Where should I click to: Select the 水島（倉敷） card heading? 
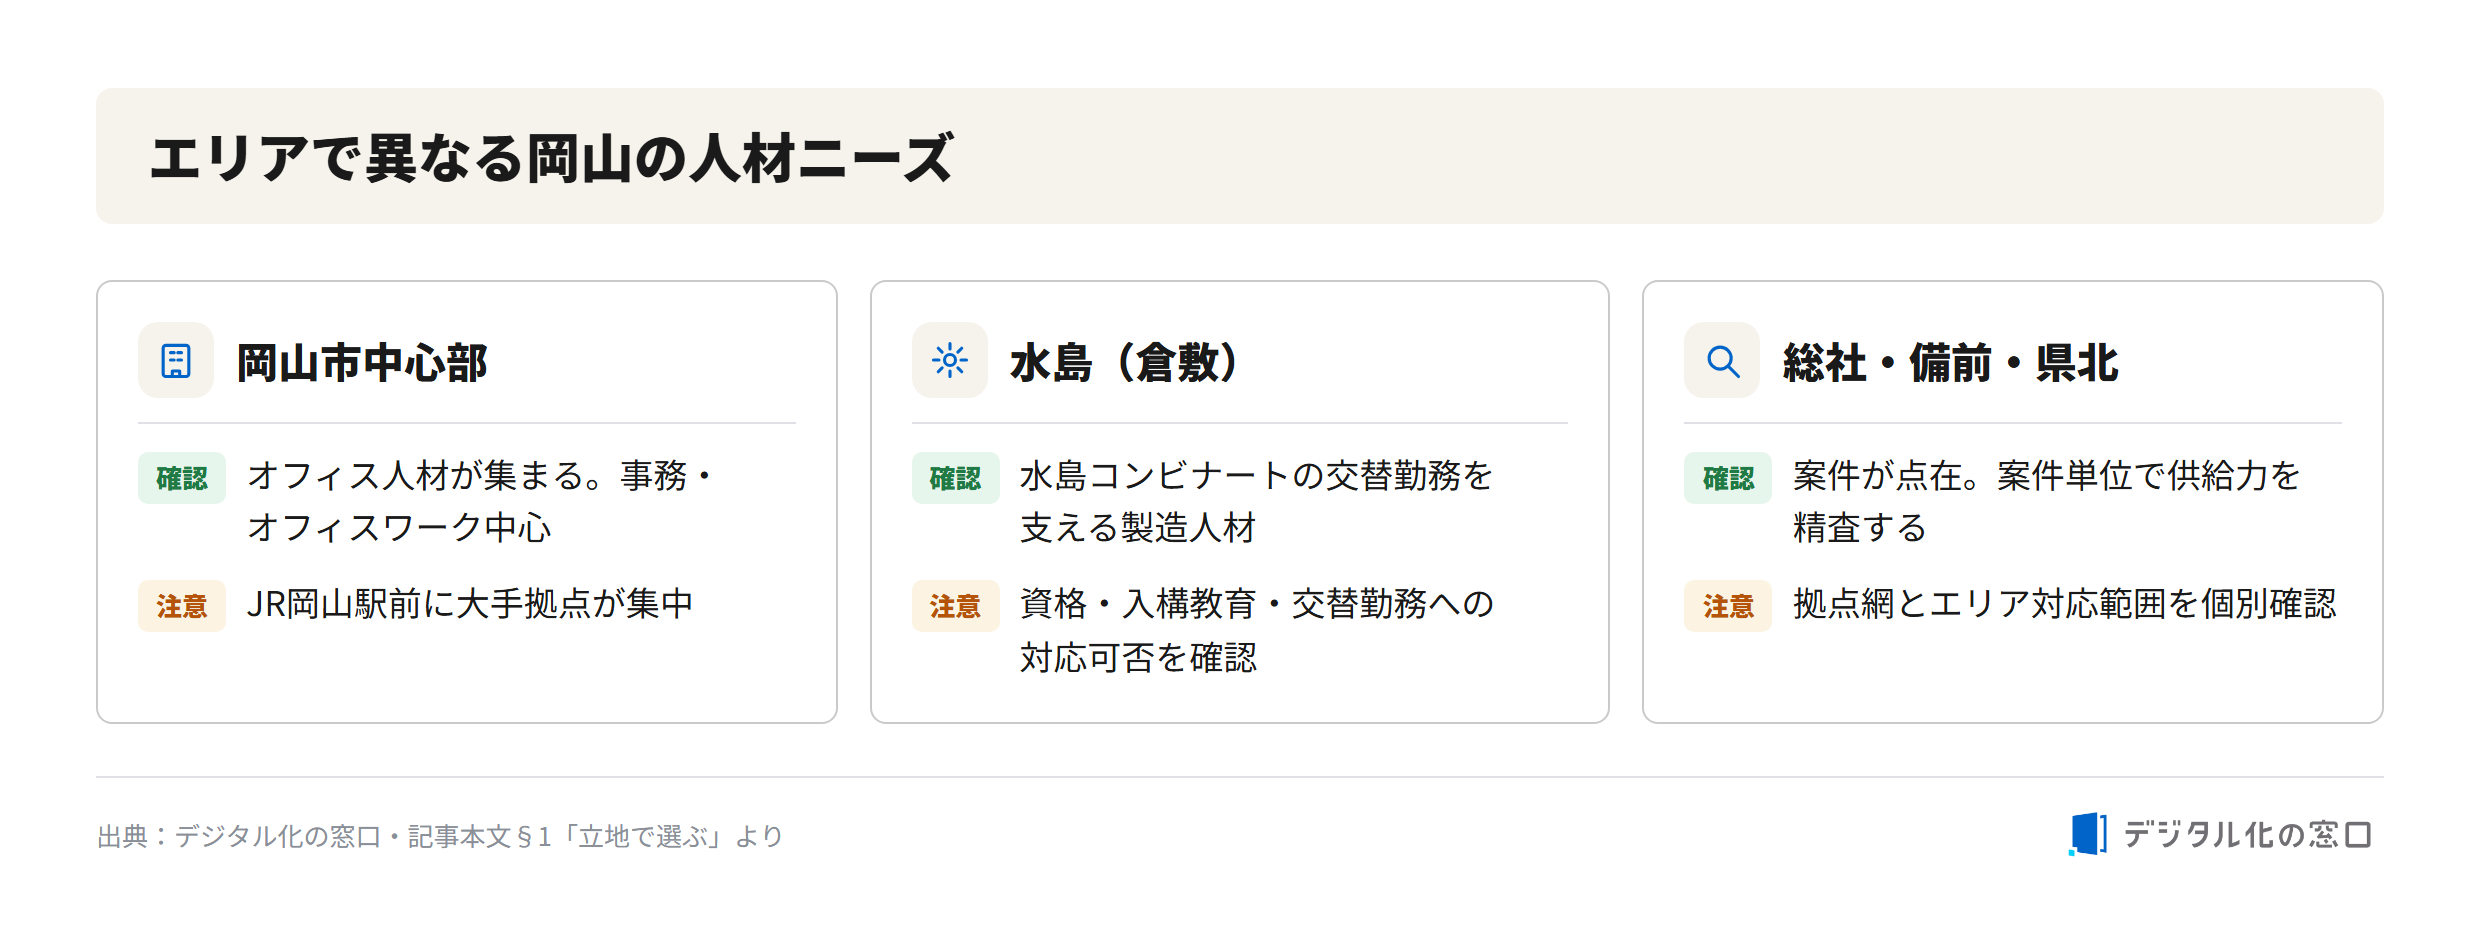tap(1126, 362)
